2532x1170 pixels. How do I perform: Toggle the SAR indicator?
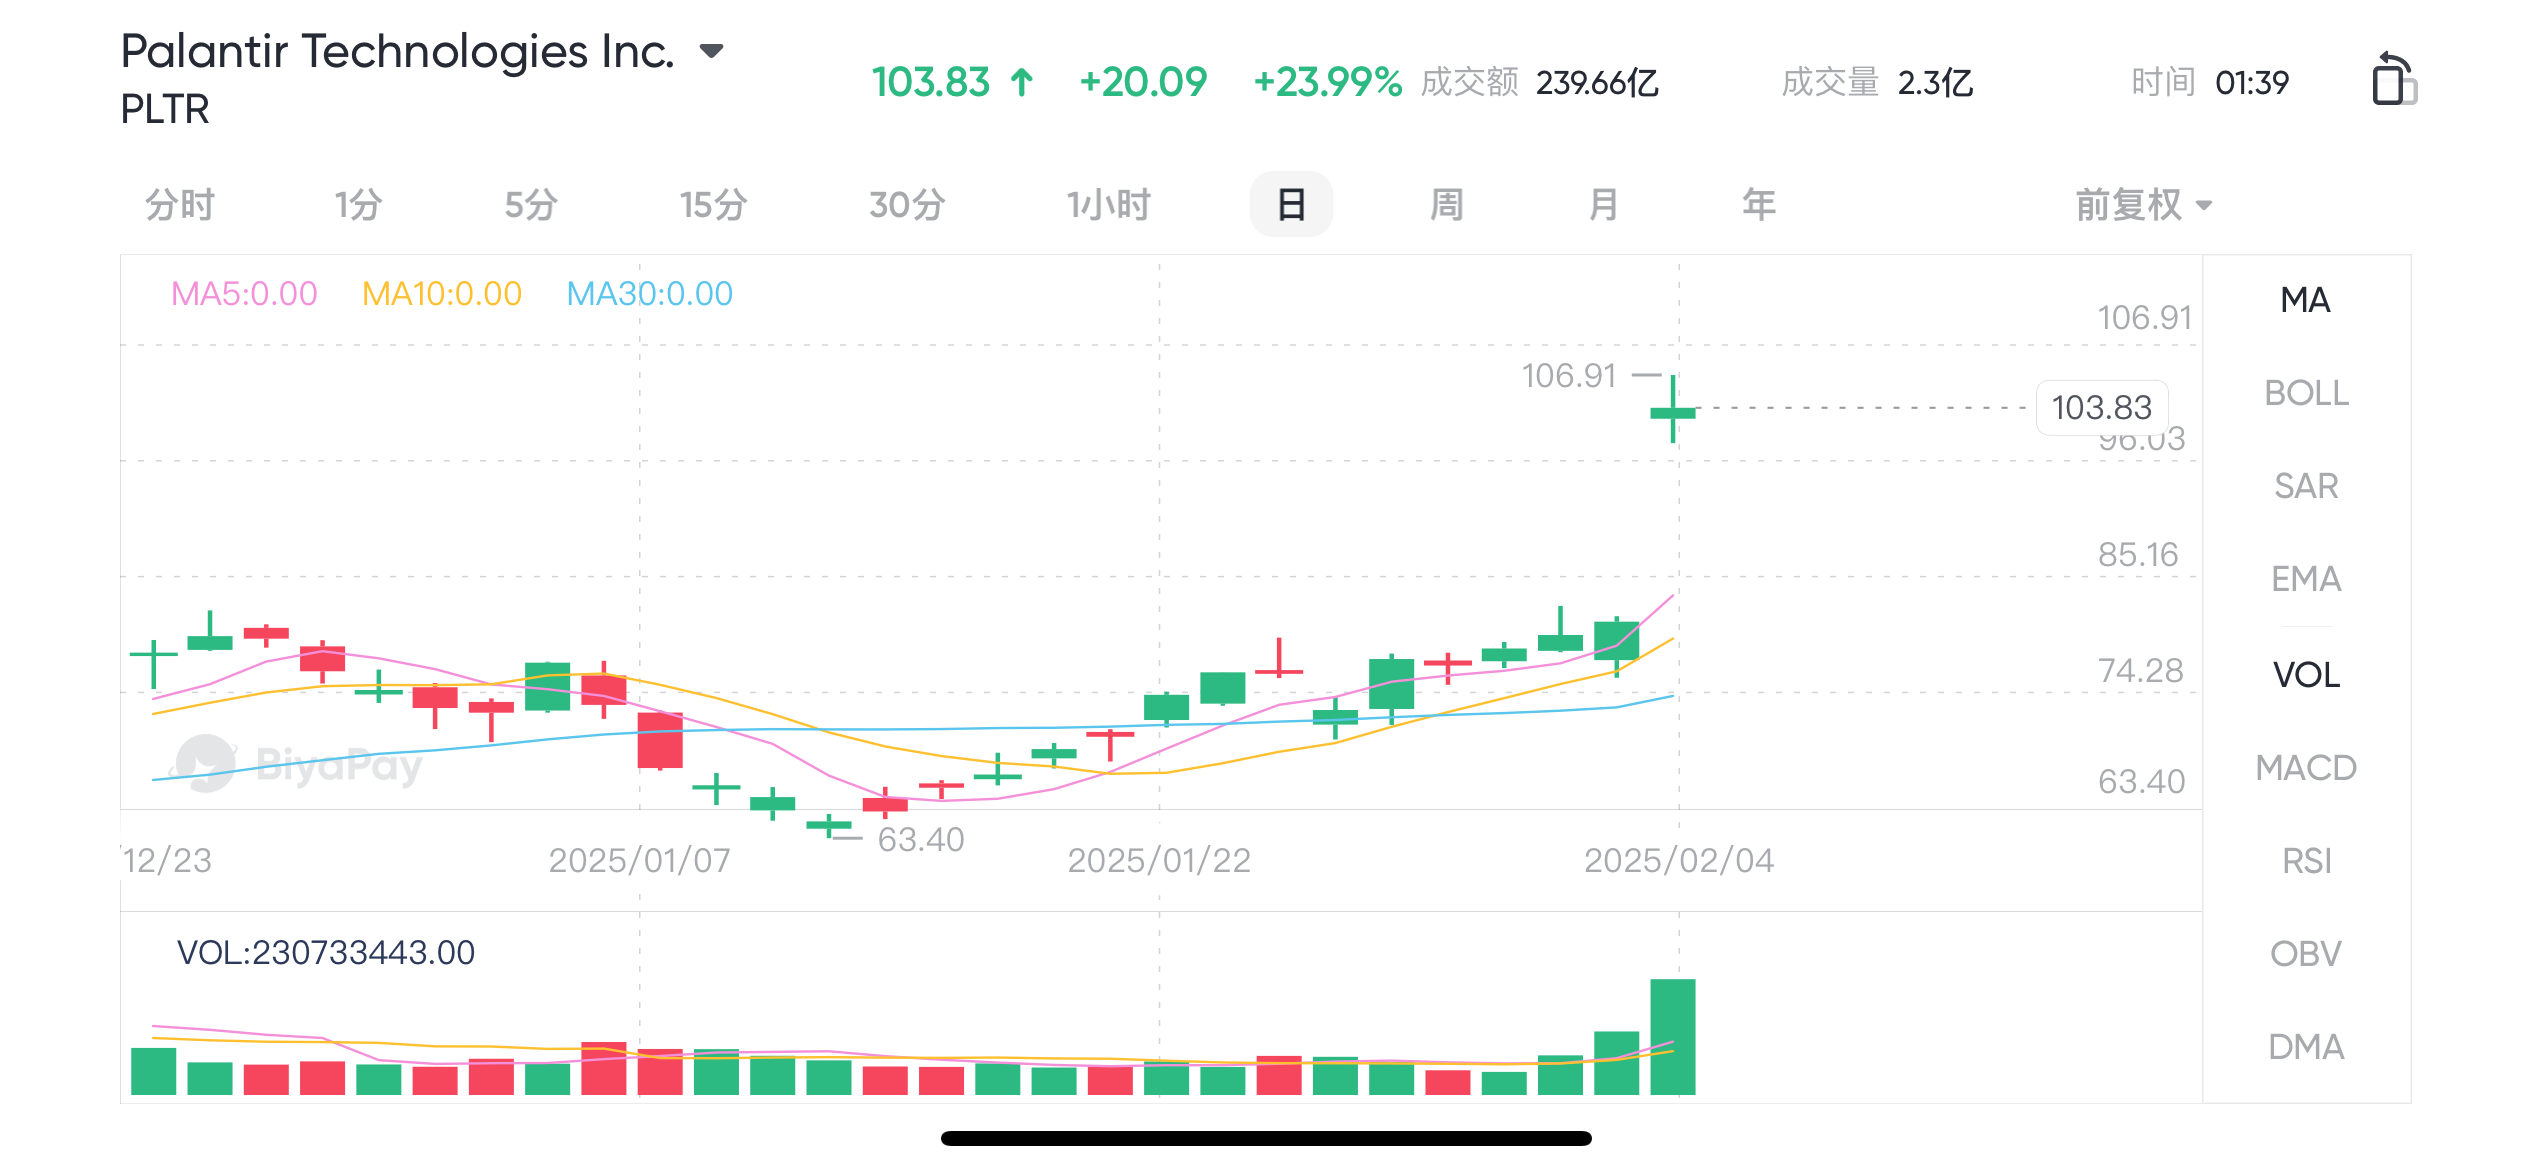(2306, 486)
